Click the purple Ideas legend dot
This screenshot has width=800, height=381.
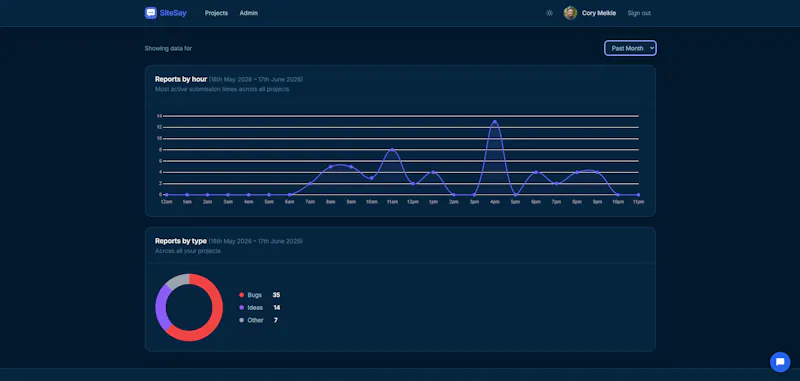coord(242,308)
